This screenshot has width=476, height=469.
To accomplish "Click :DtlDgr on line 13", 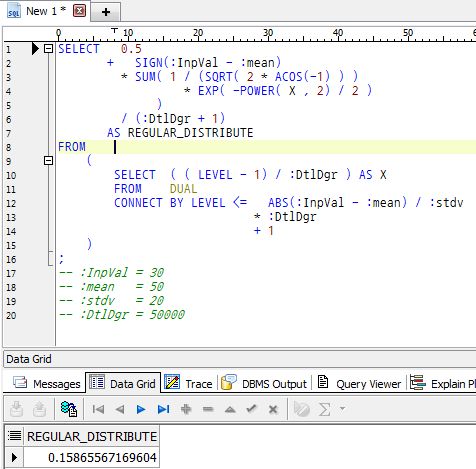I will pyautogui.click(x=292, y=217).
